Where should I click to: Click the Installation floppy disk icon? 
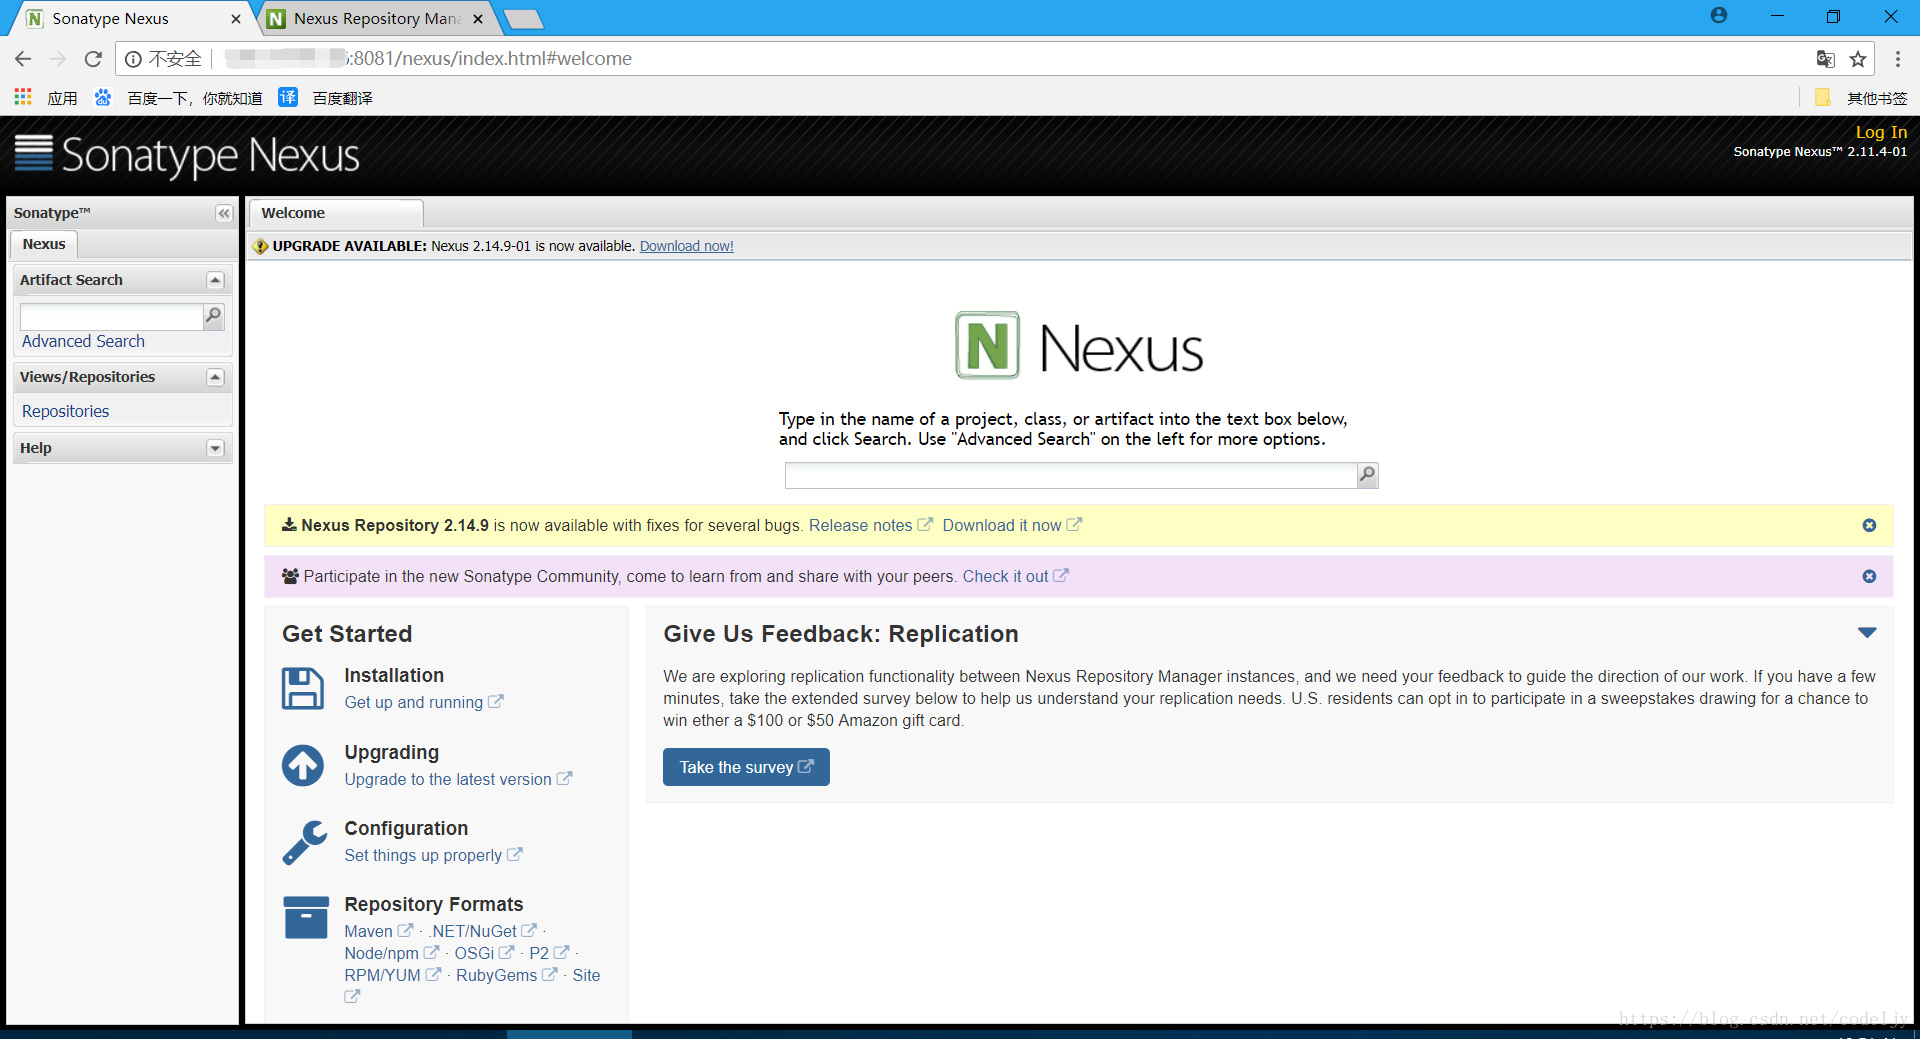(303, 688)
